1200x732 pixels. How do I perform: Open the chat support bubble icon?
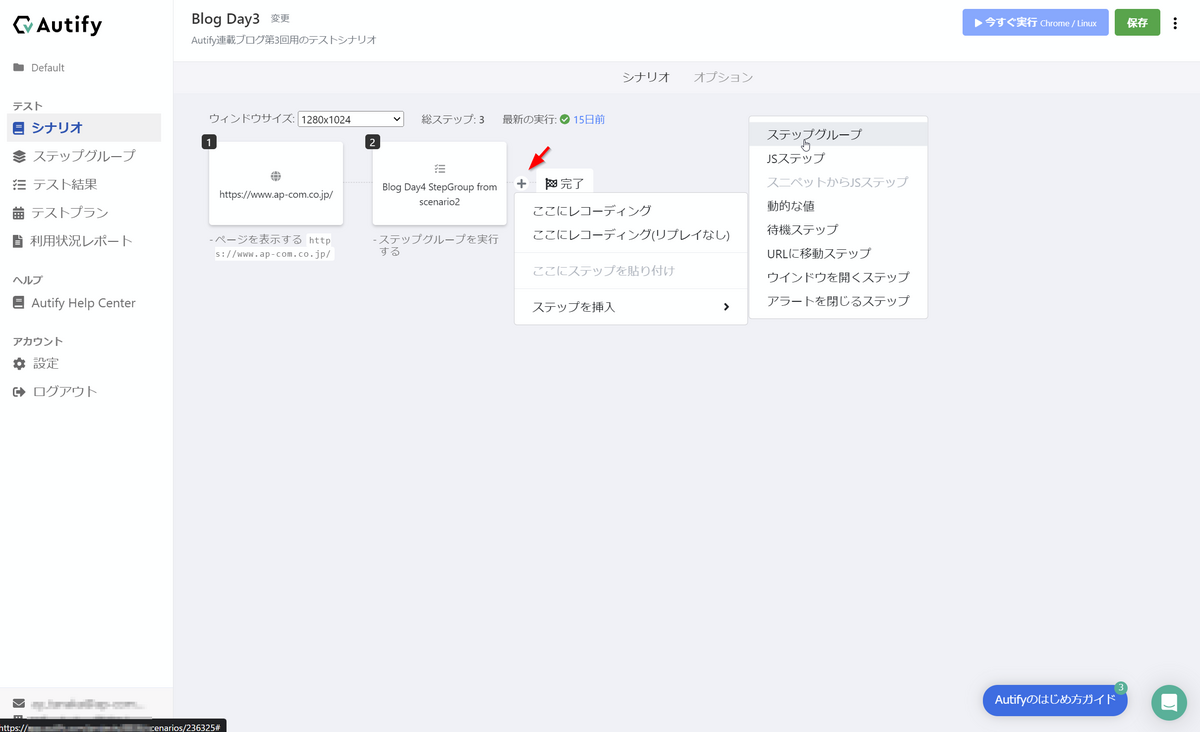[x=1168, y=702]
